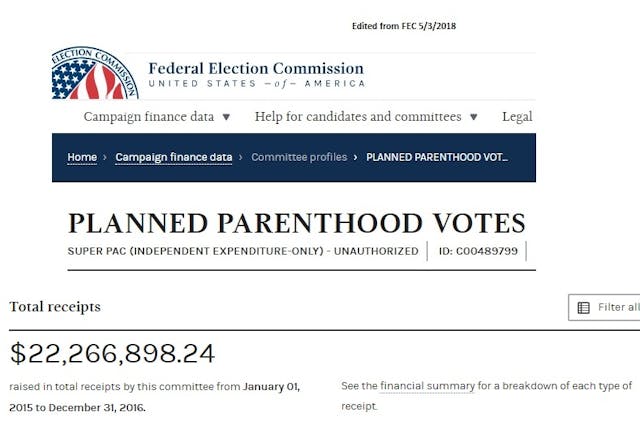Open Help for candidates and committees menu
Image resolution: width=640 pixels, height=434 pixels.
358,117
